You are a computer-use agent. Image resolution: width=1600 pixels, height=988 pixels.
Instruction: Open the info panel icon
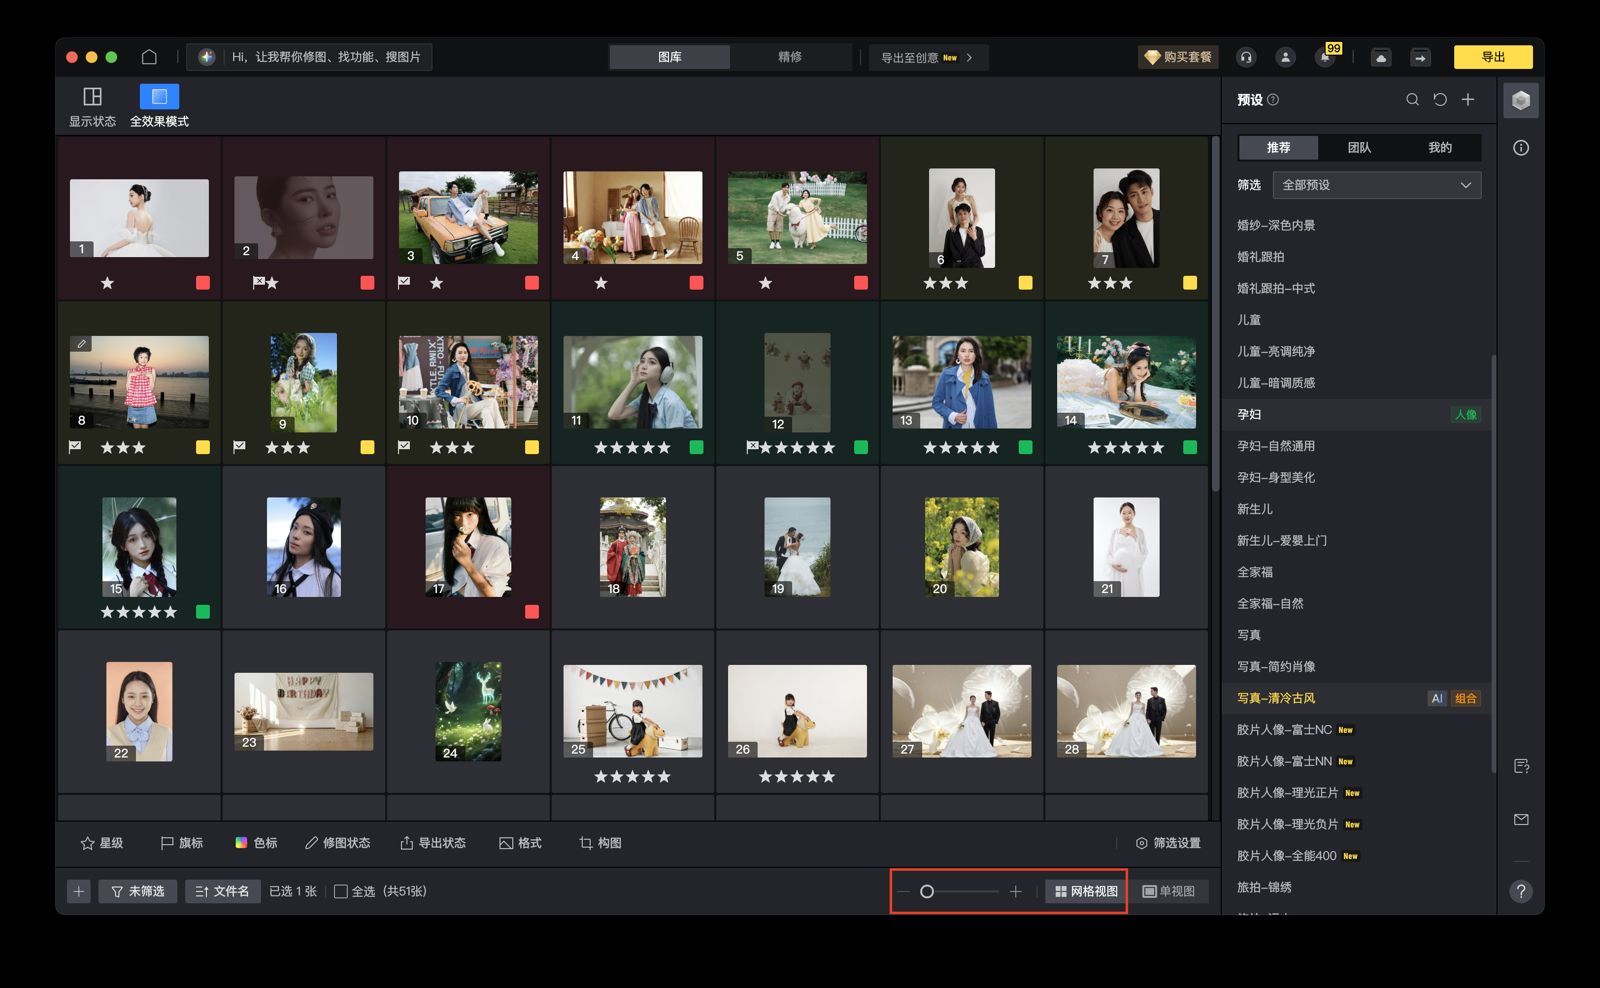click(1521, 148)
